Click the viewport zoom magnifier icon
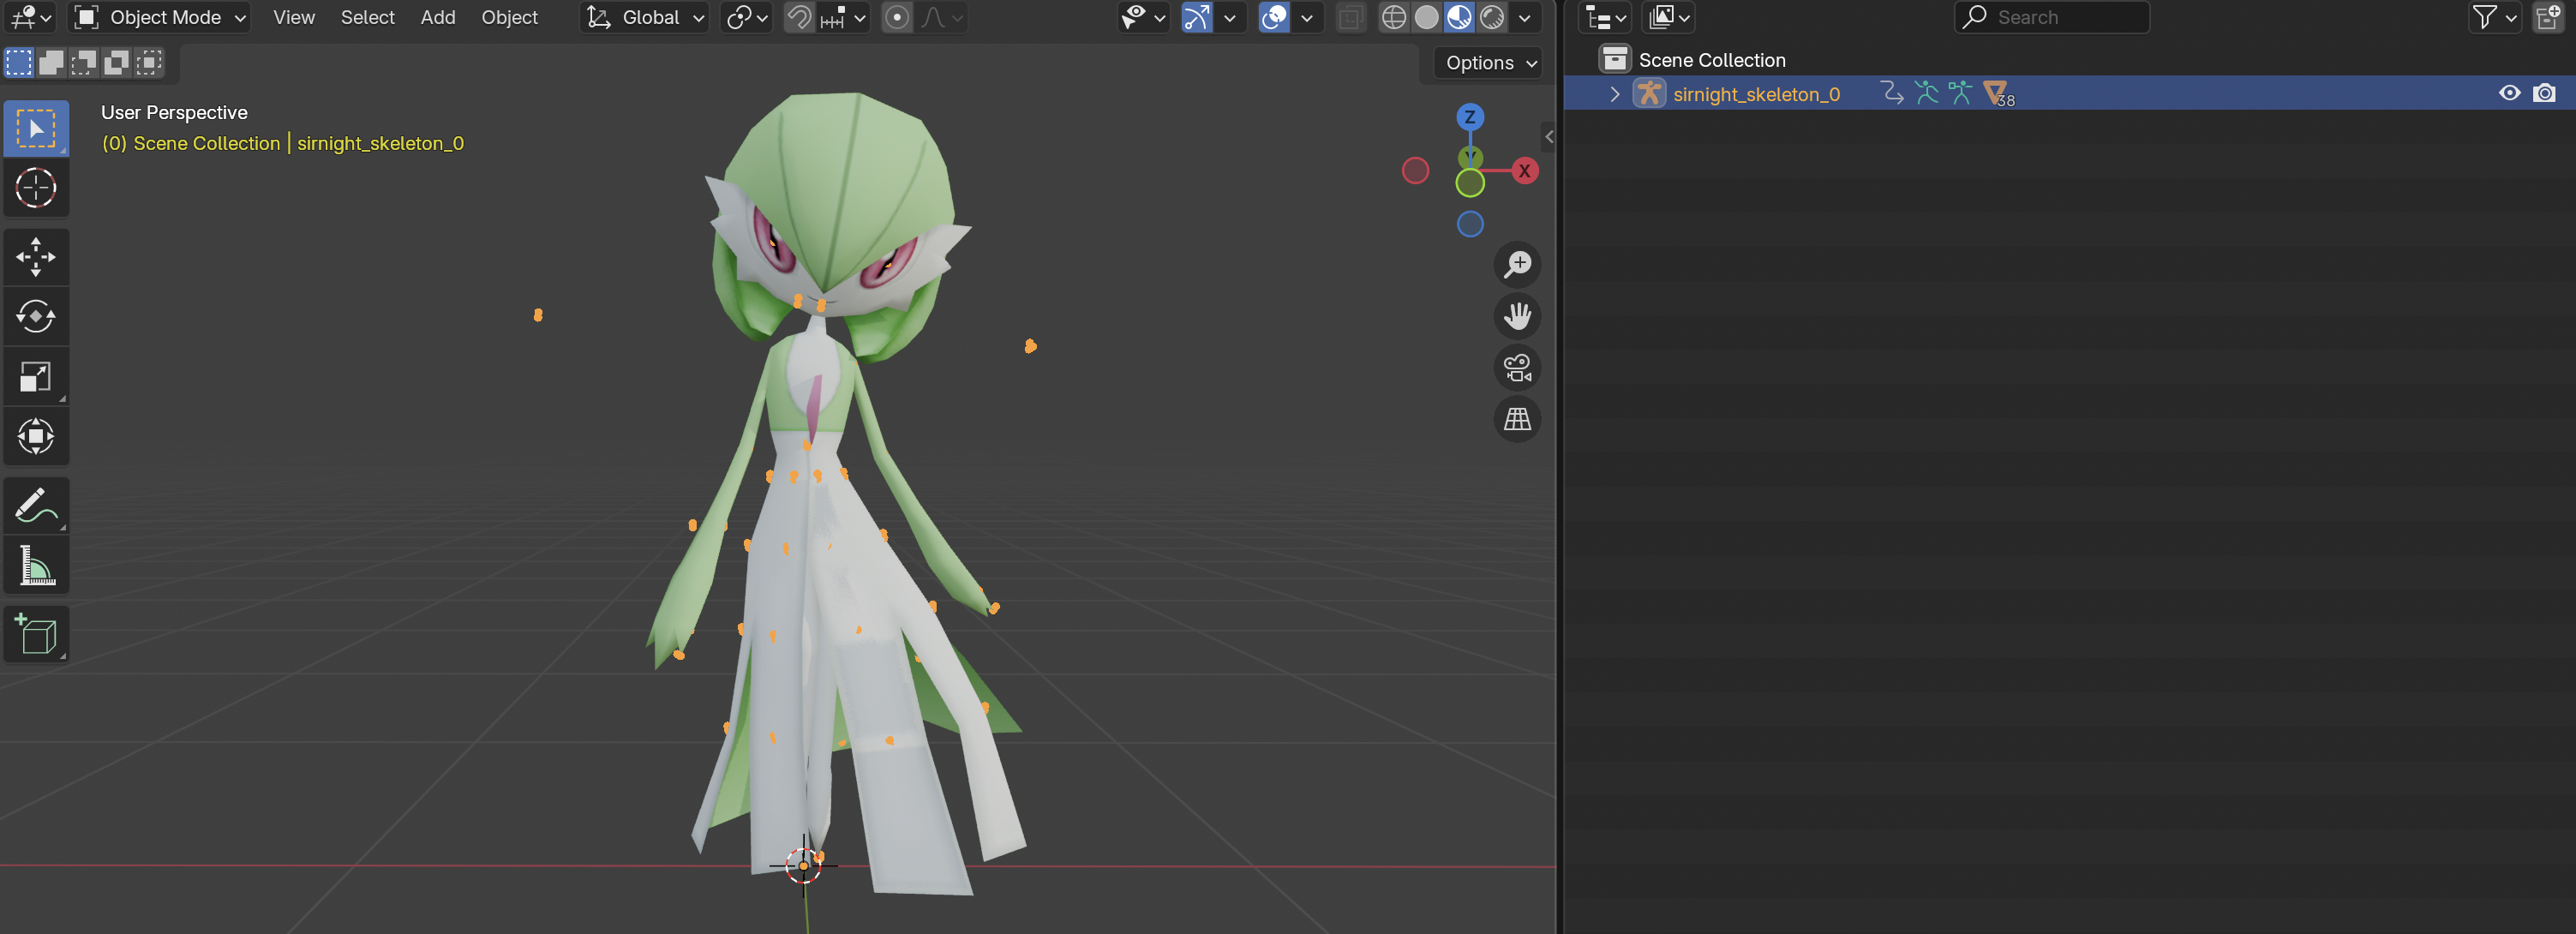 pos(1517,264)
